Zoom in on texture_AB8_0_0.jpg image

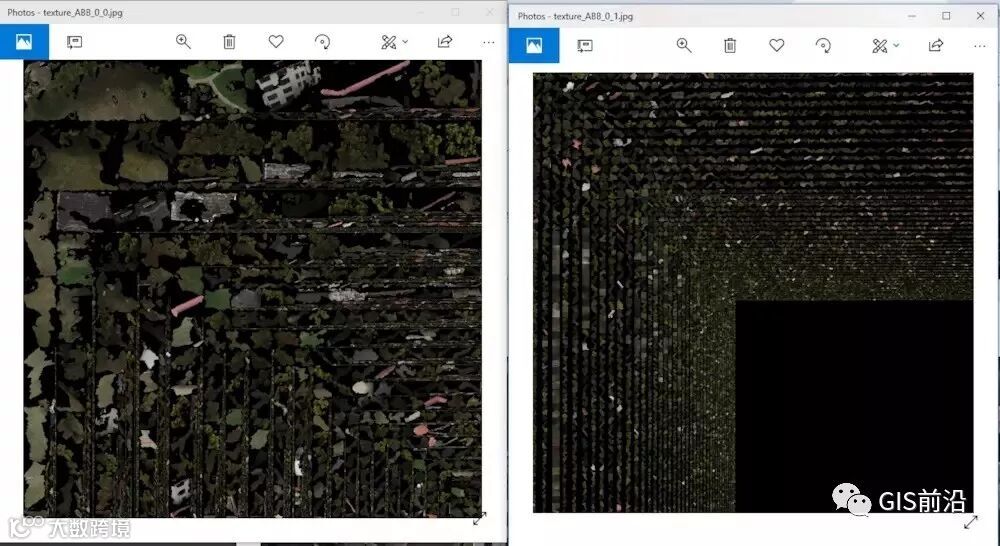point(183,41)
